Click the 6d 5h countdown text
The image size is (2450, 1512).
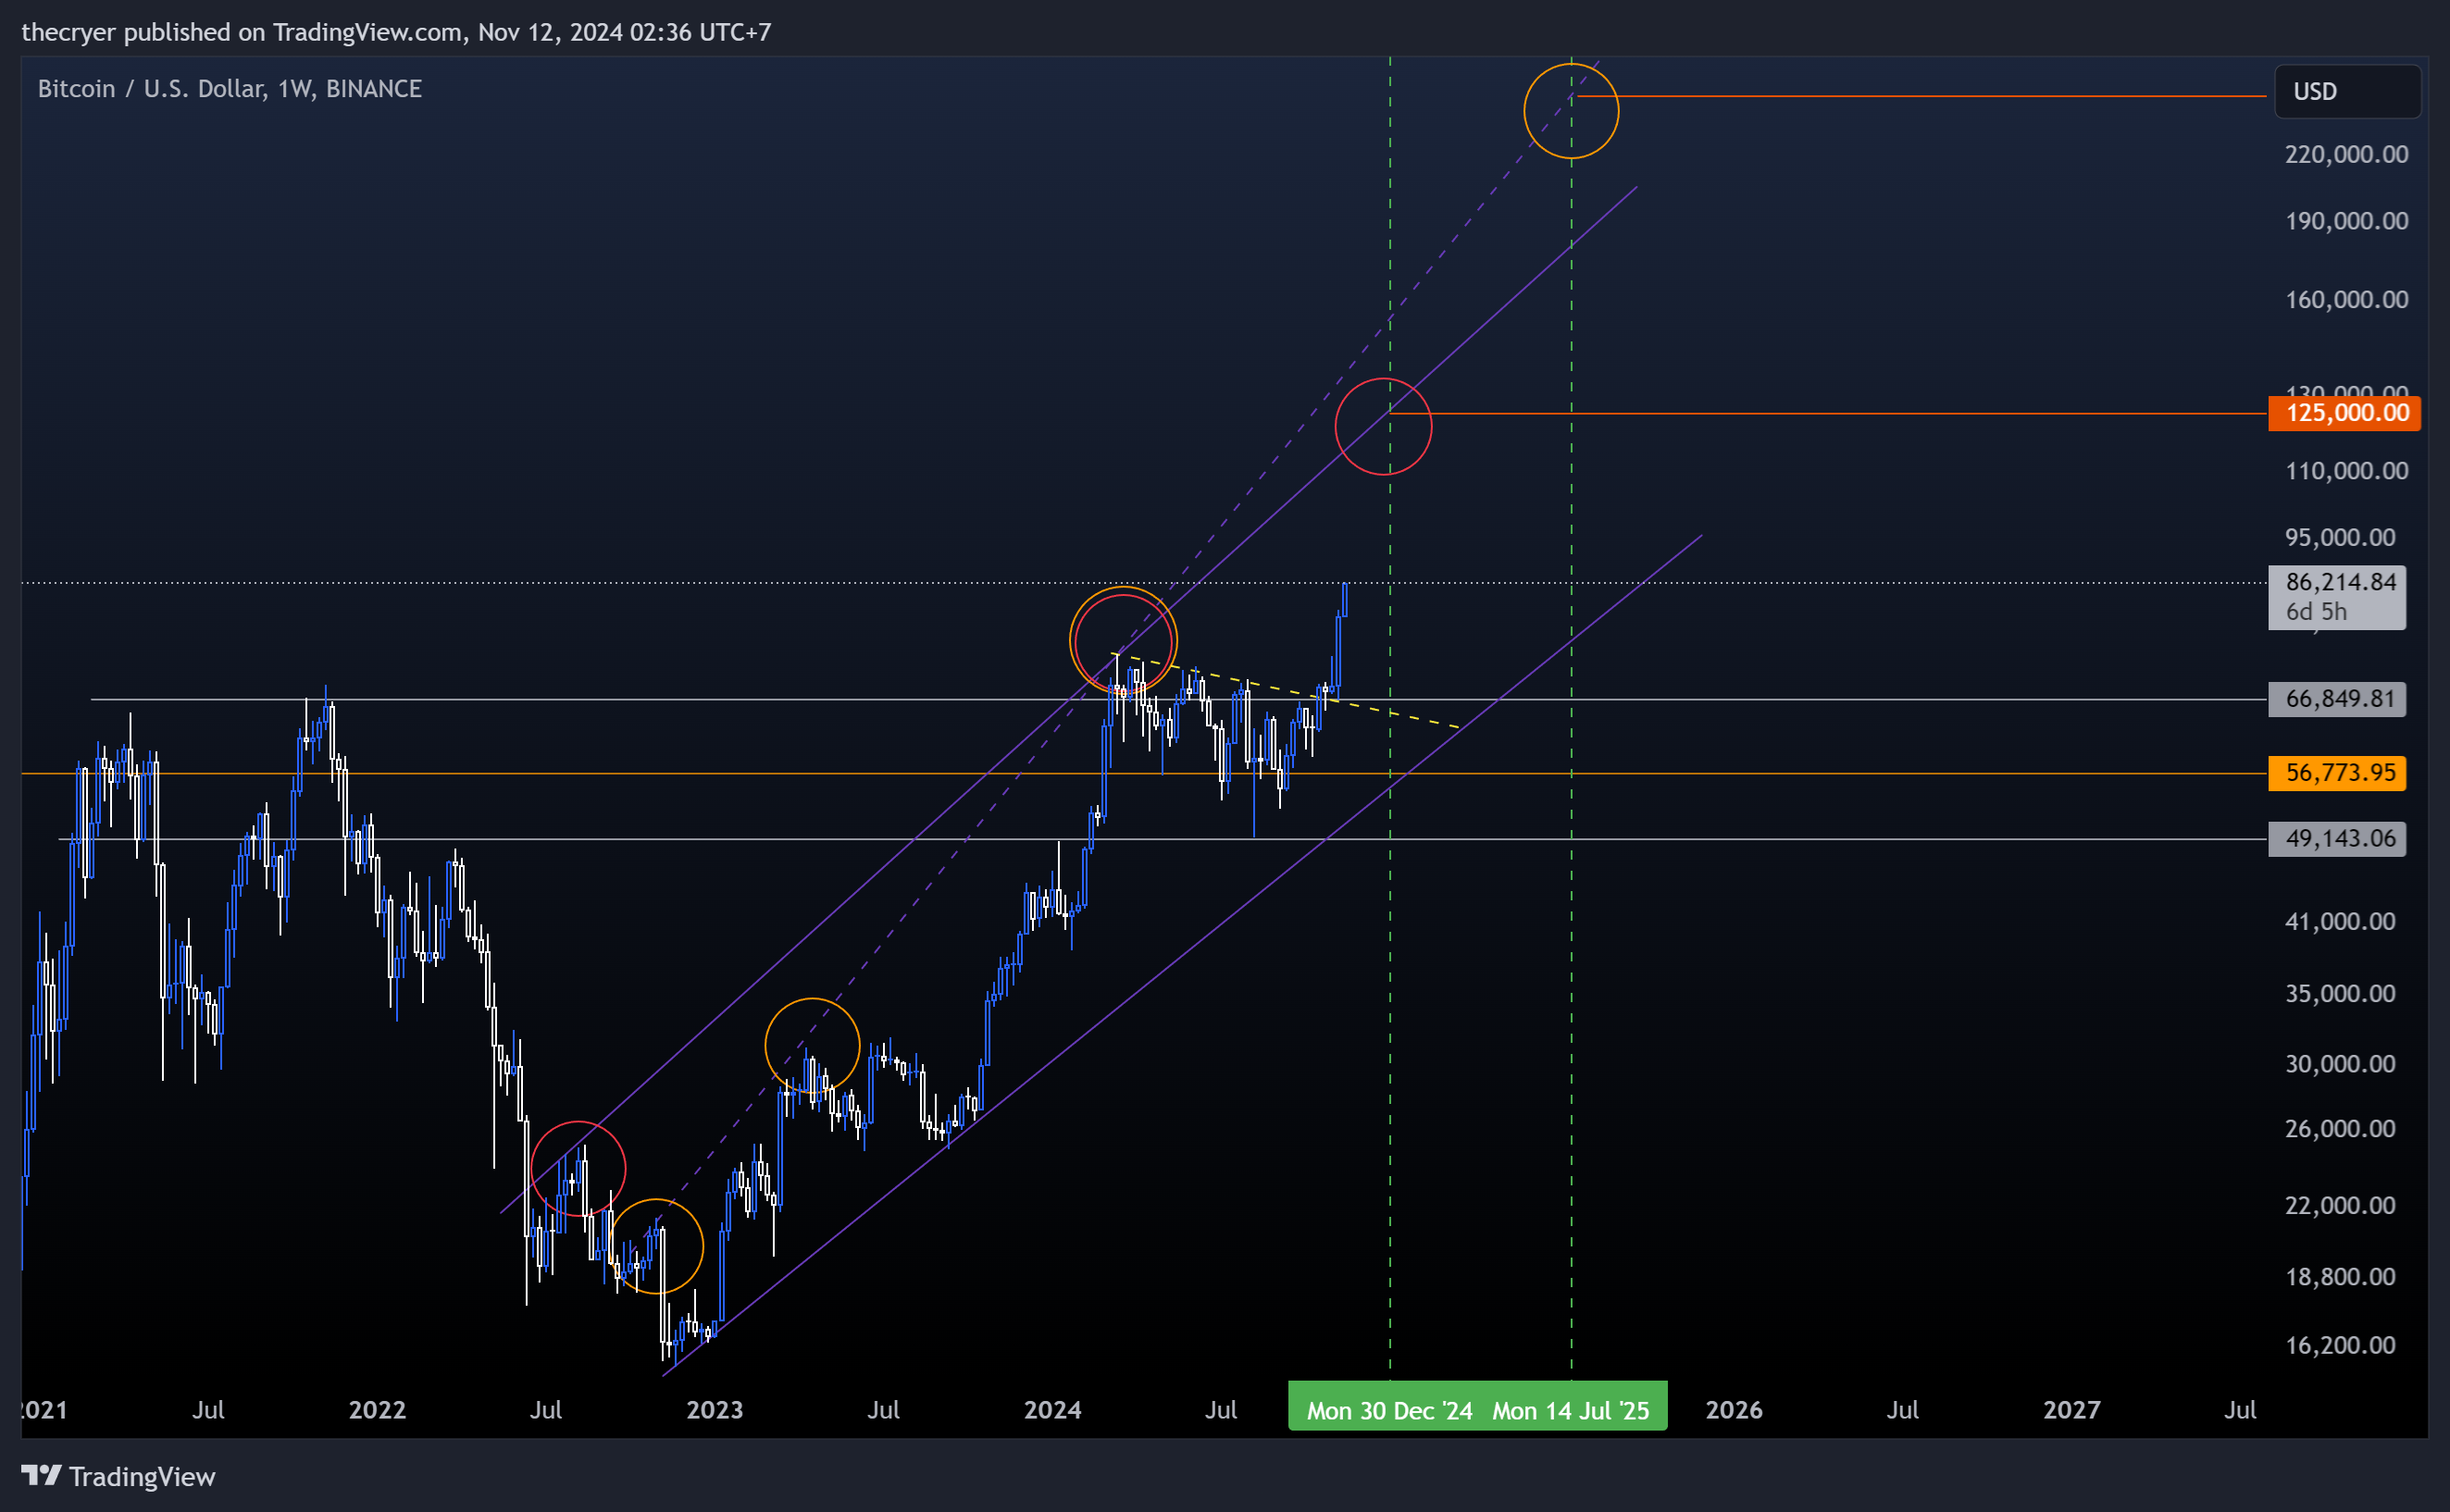[2316, 612]
